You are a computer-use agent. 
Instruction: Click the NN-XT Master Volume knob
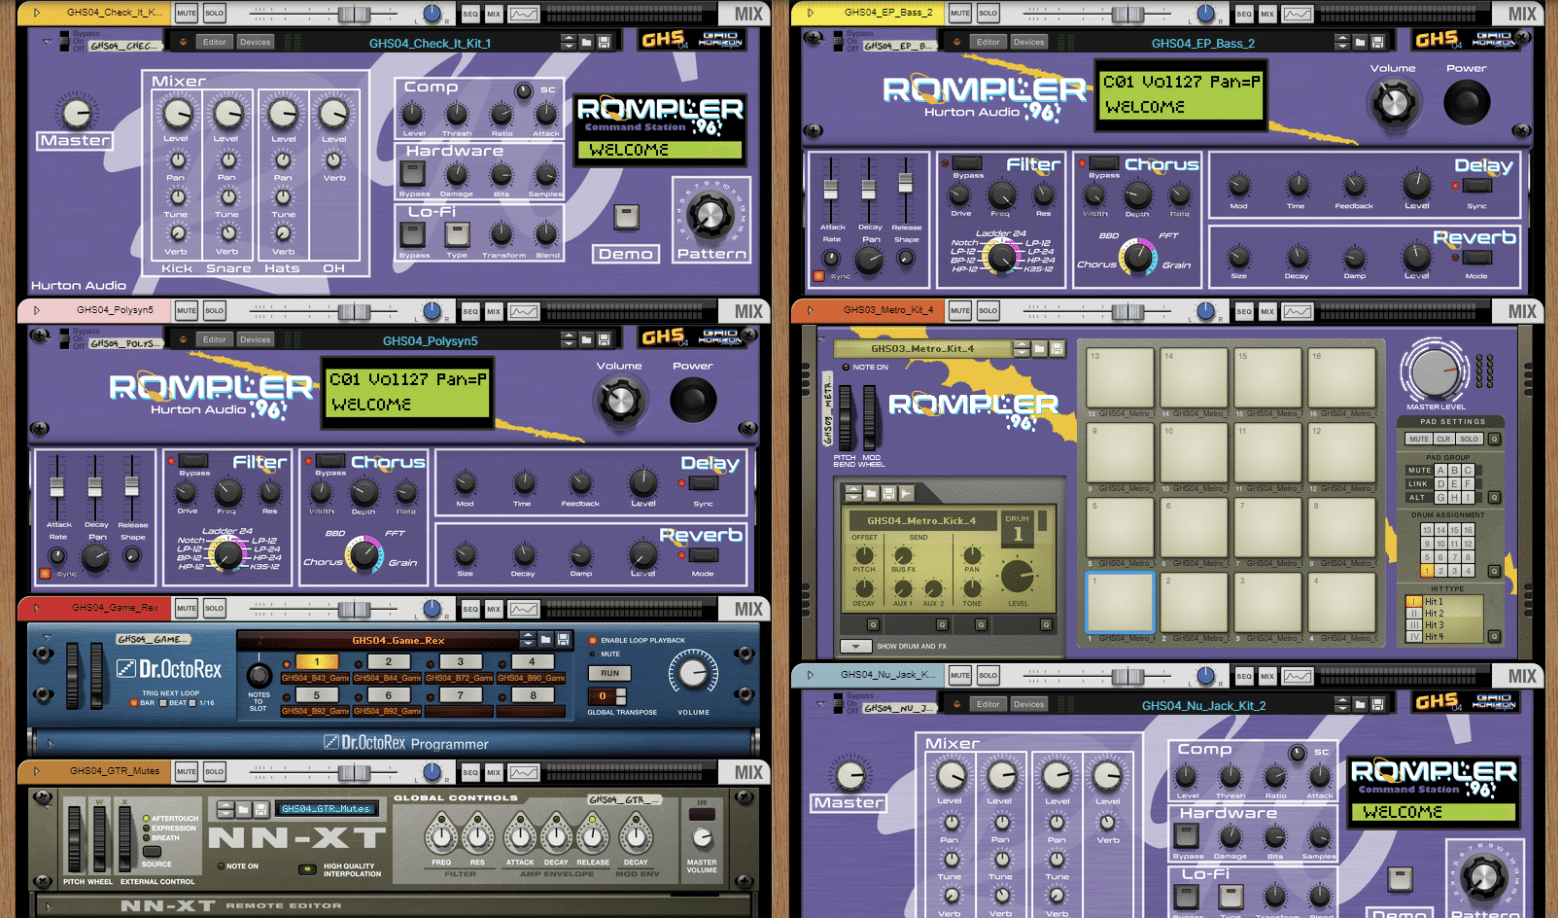coord(702,839)
